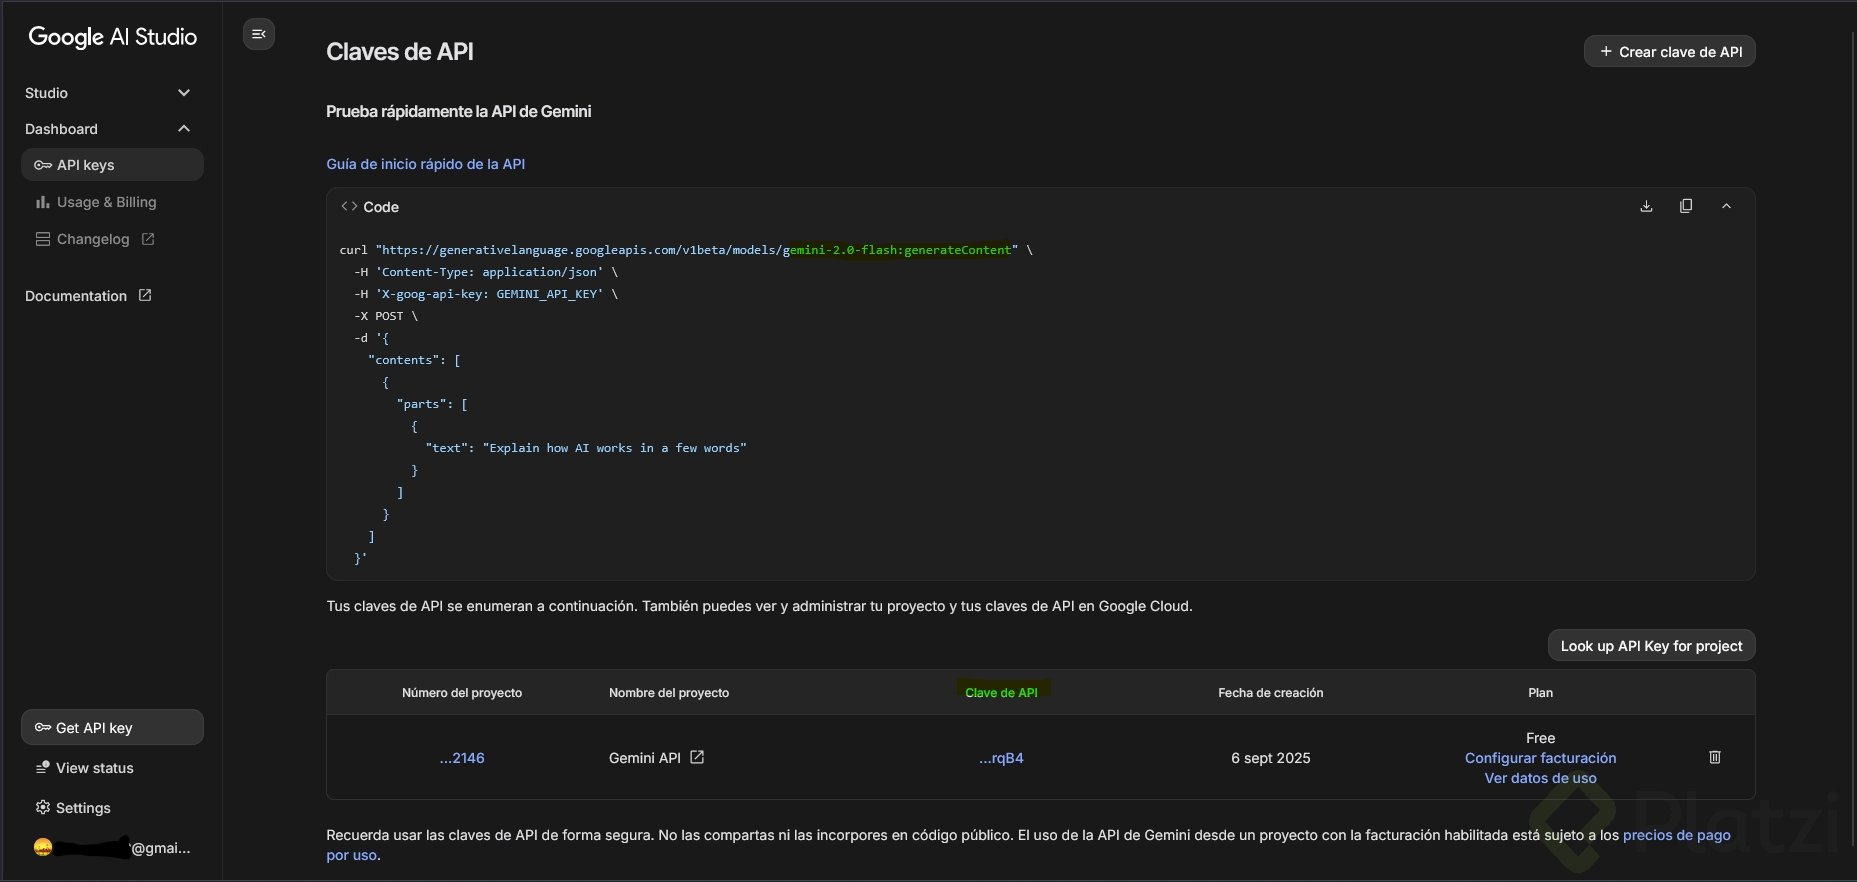Click the Número del proyecto column header
The width and height of the screenshot is (1857, 882).
(x=462, y=693)
